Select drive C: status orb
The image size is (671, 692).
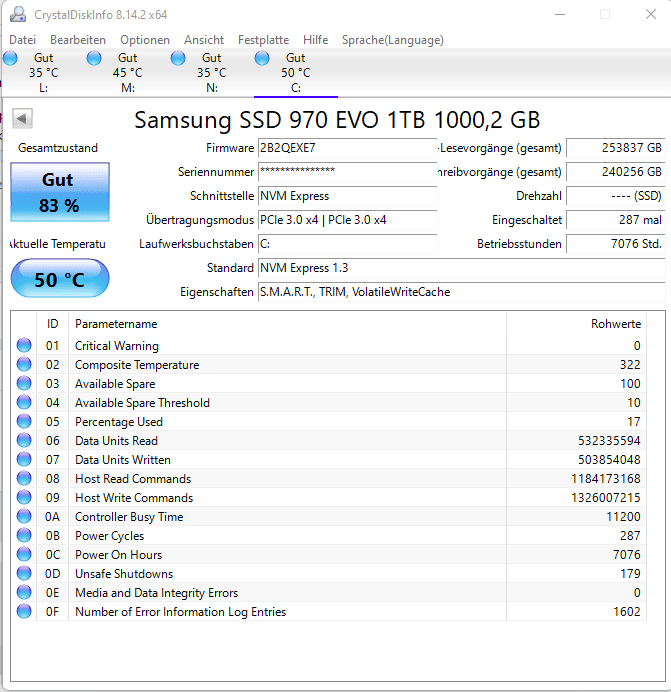[262, 58]
